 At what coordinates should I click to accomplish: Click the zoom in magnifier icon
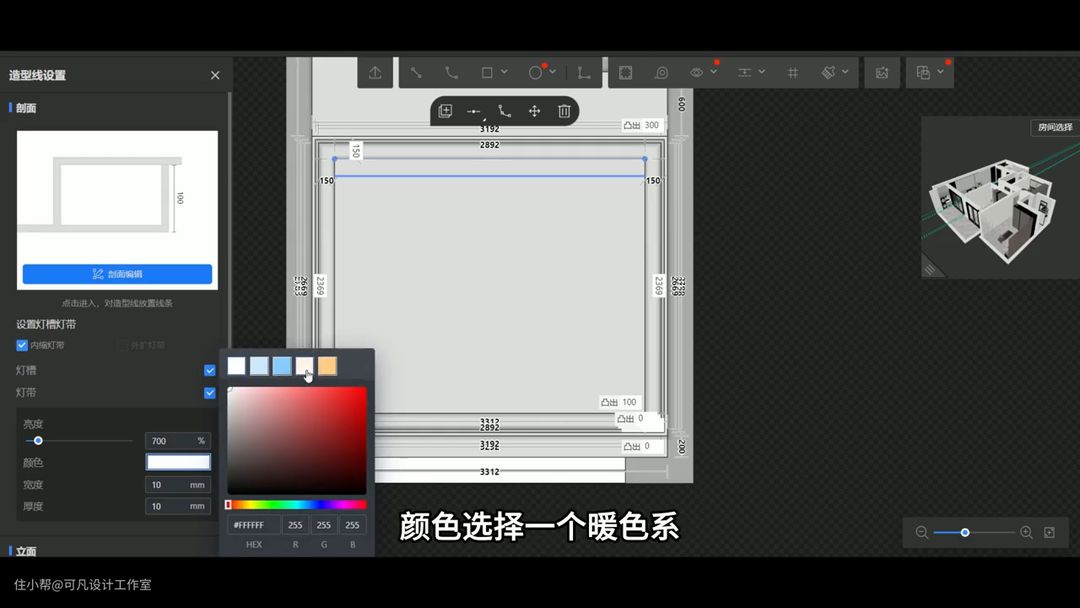click(1026, 532)
